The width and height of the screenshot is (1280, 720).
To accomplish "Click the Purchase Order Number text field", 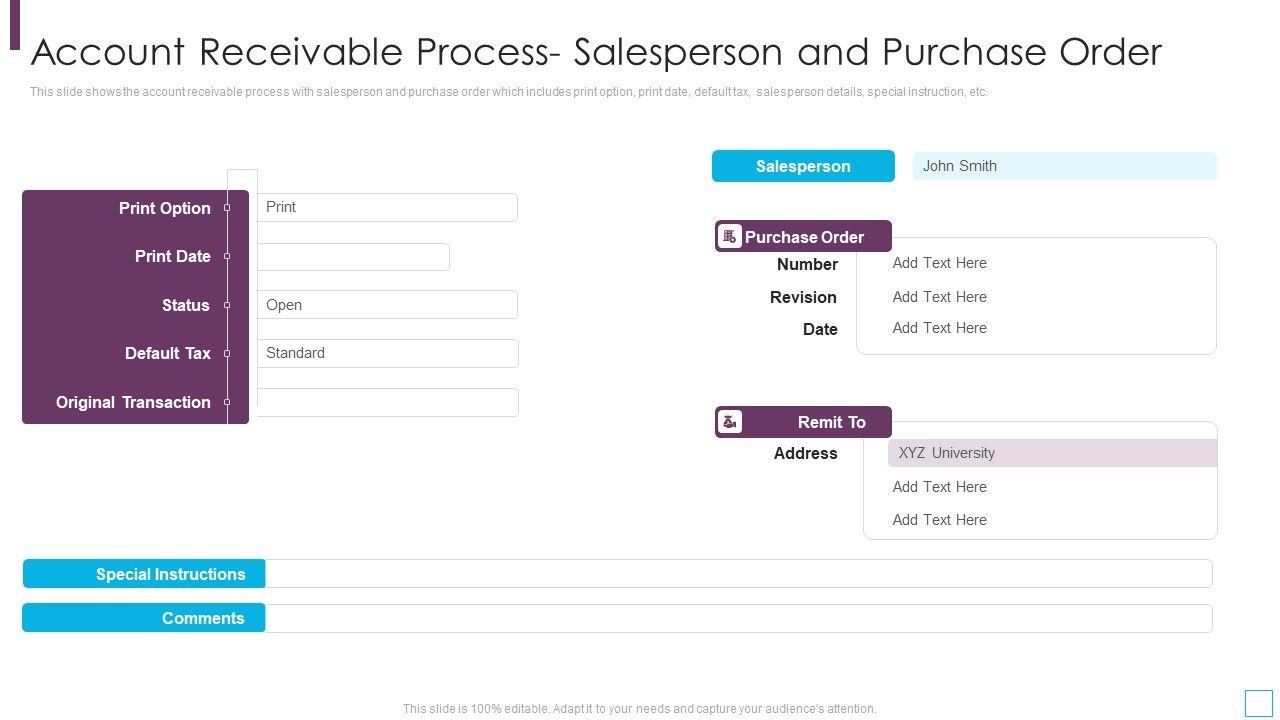I will (1040, 263).
